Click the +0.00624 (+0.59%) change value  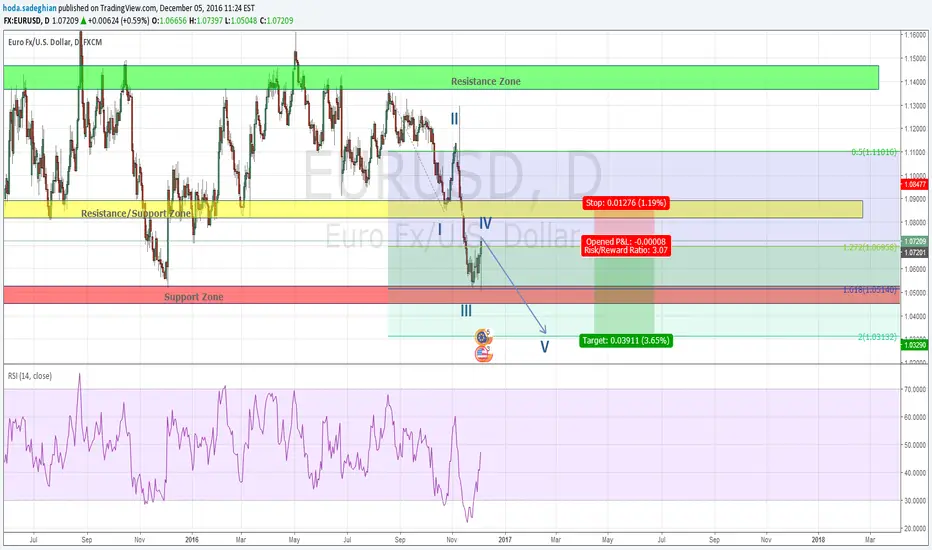118,20
